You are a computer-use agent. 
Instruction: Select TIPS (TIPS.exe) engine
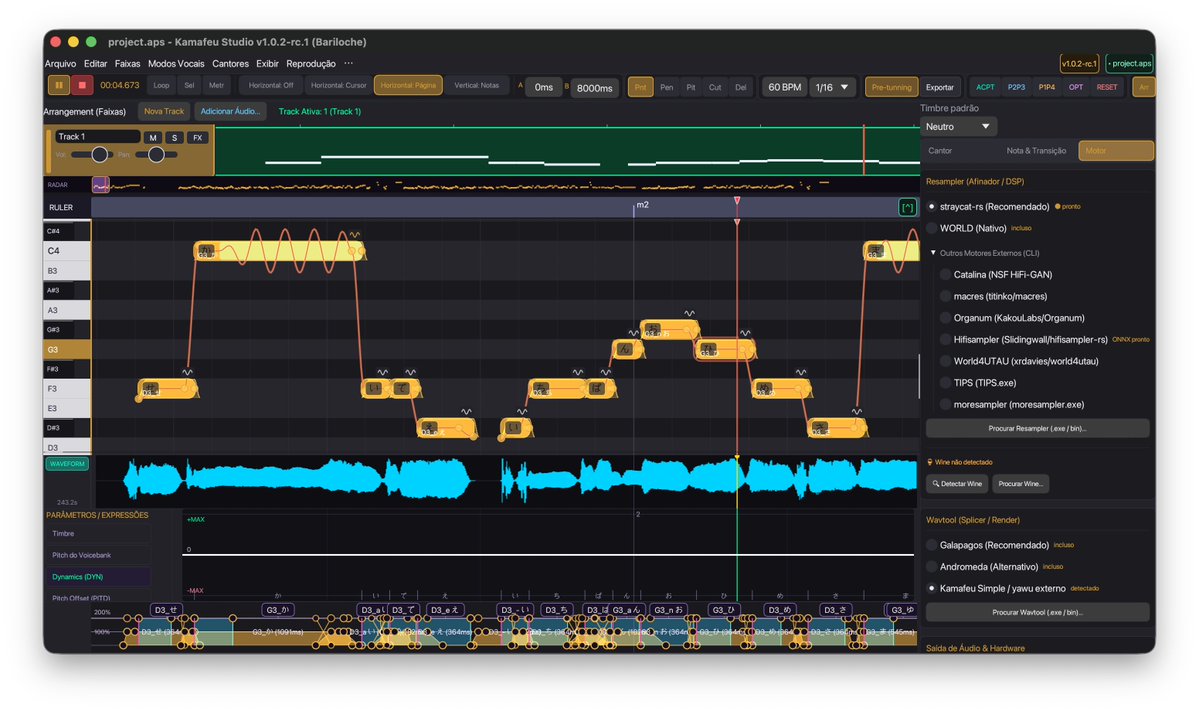click(977, 383)
